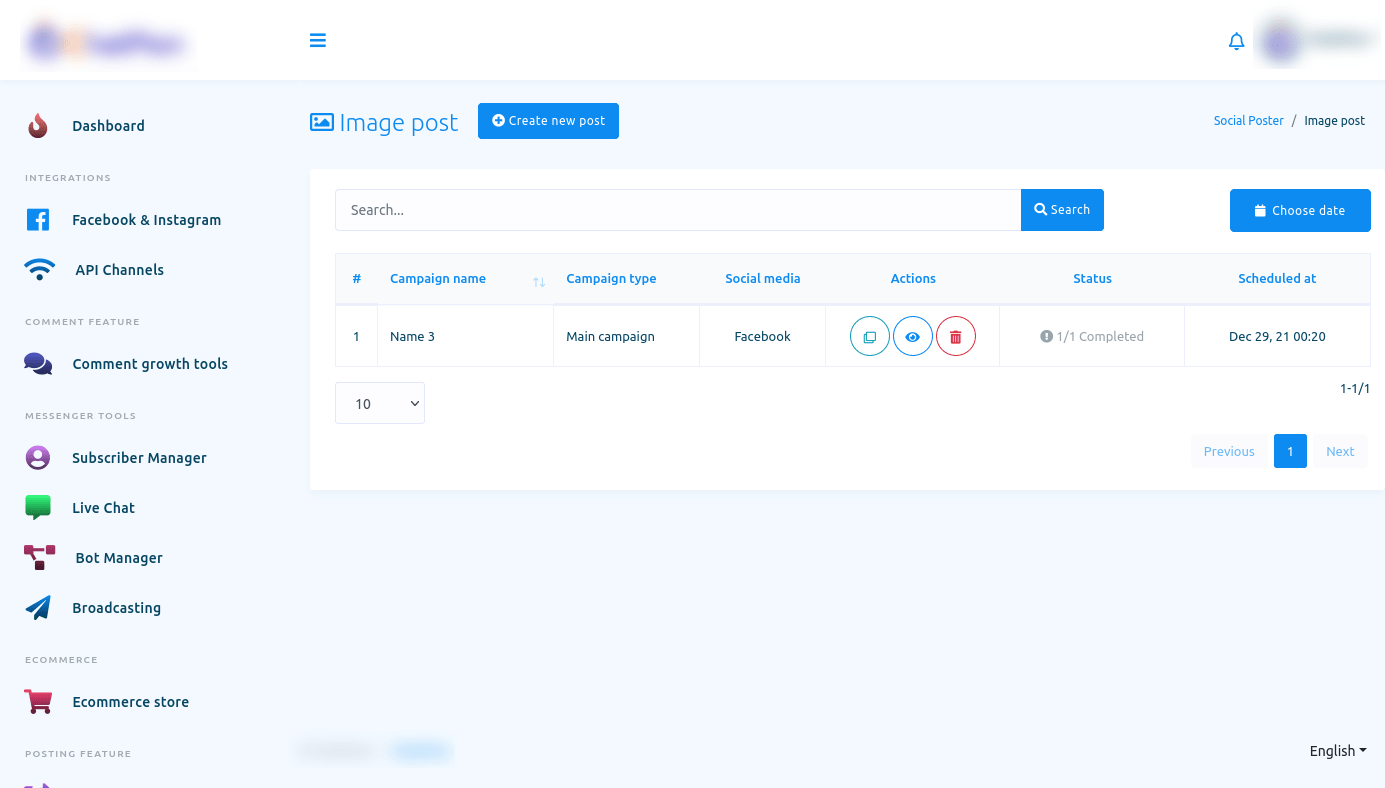Open Ecommerce store

point(130,702)
